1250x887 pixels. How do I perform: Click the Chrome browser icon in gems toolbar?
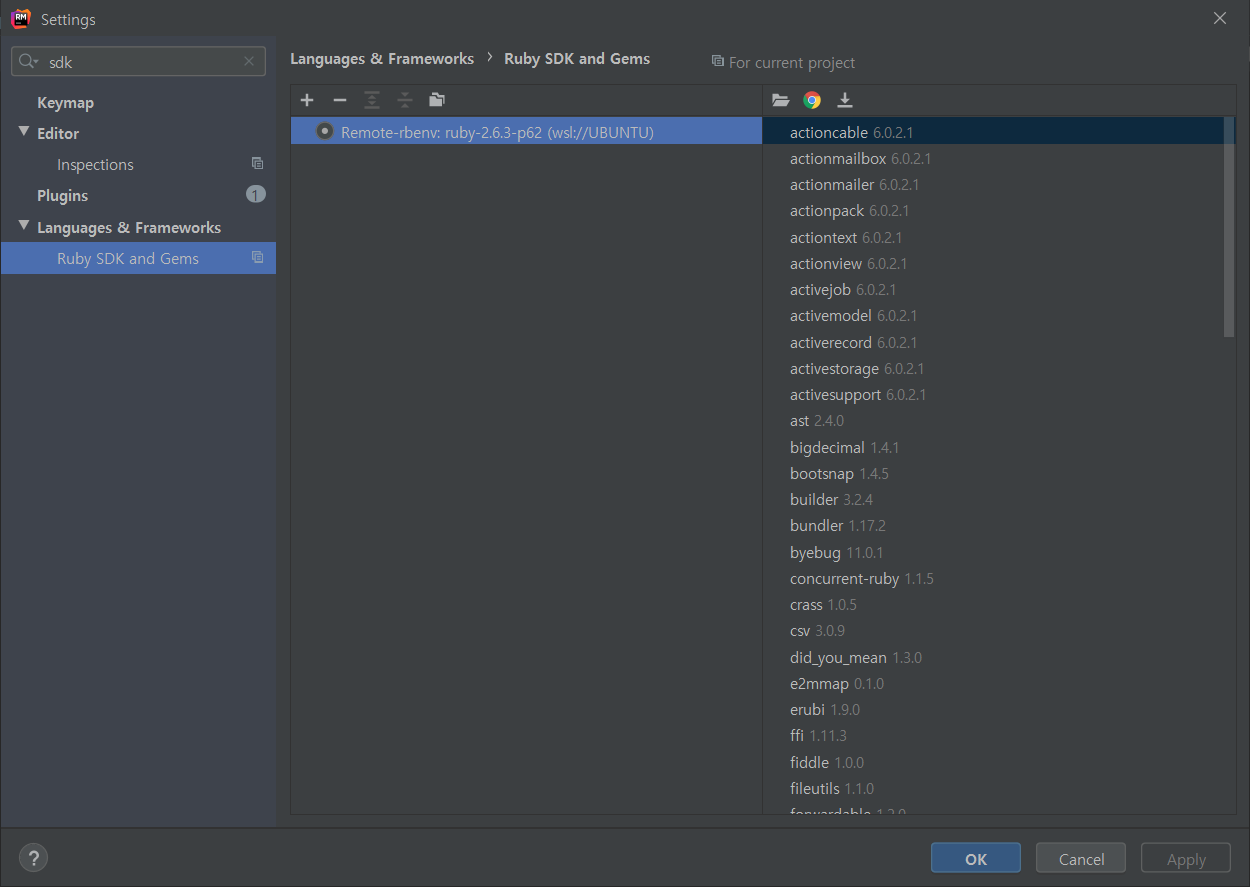812,100
